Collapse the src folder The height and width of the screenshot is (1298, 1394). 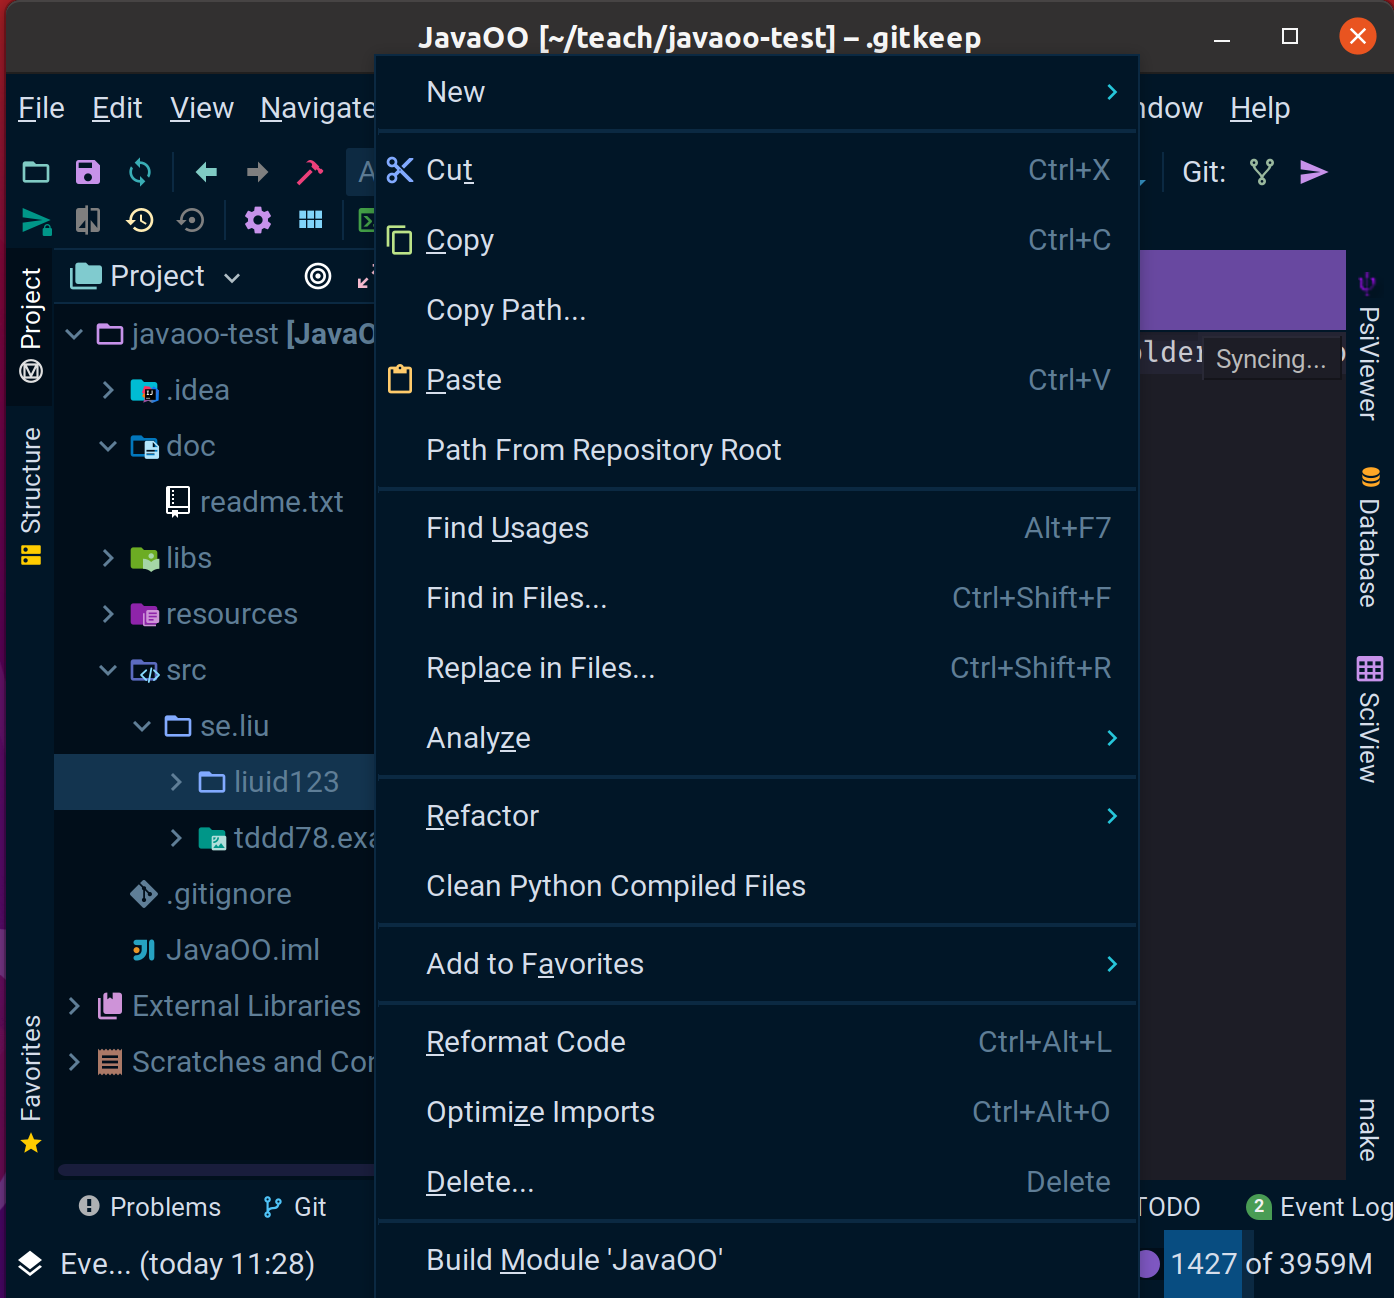(108, 670)
